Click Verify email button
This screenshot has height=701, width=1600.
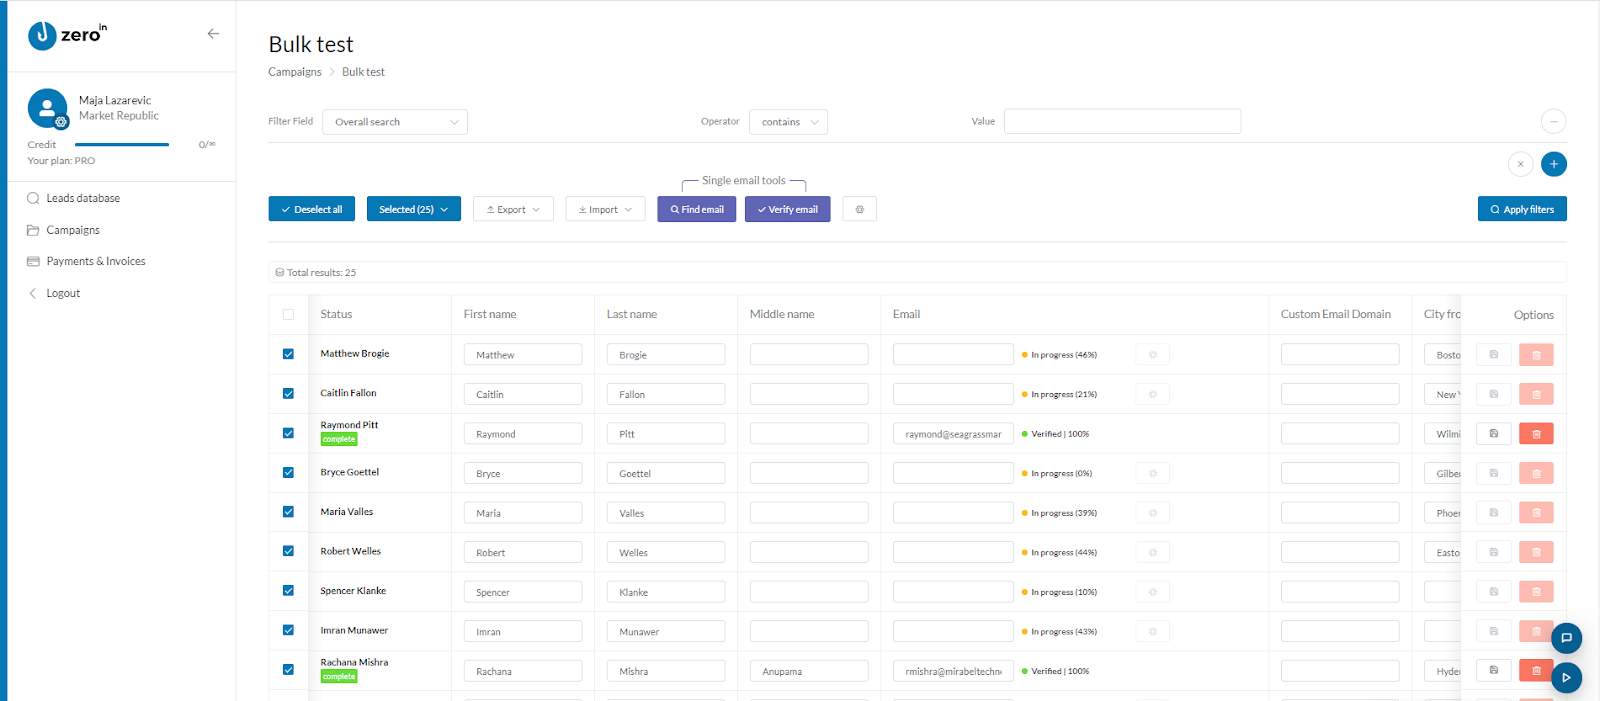(x=788, y=209)
